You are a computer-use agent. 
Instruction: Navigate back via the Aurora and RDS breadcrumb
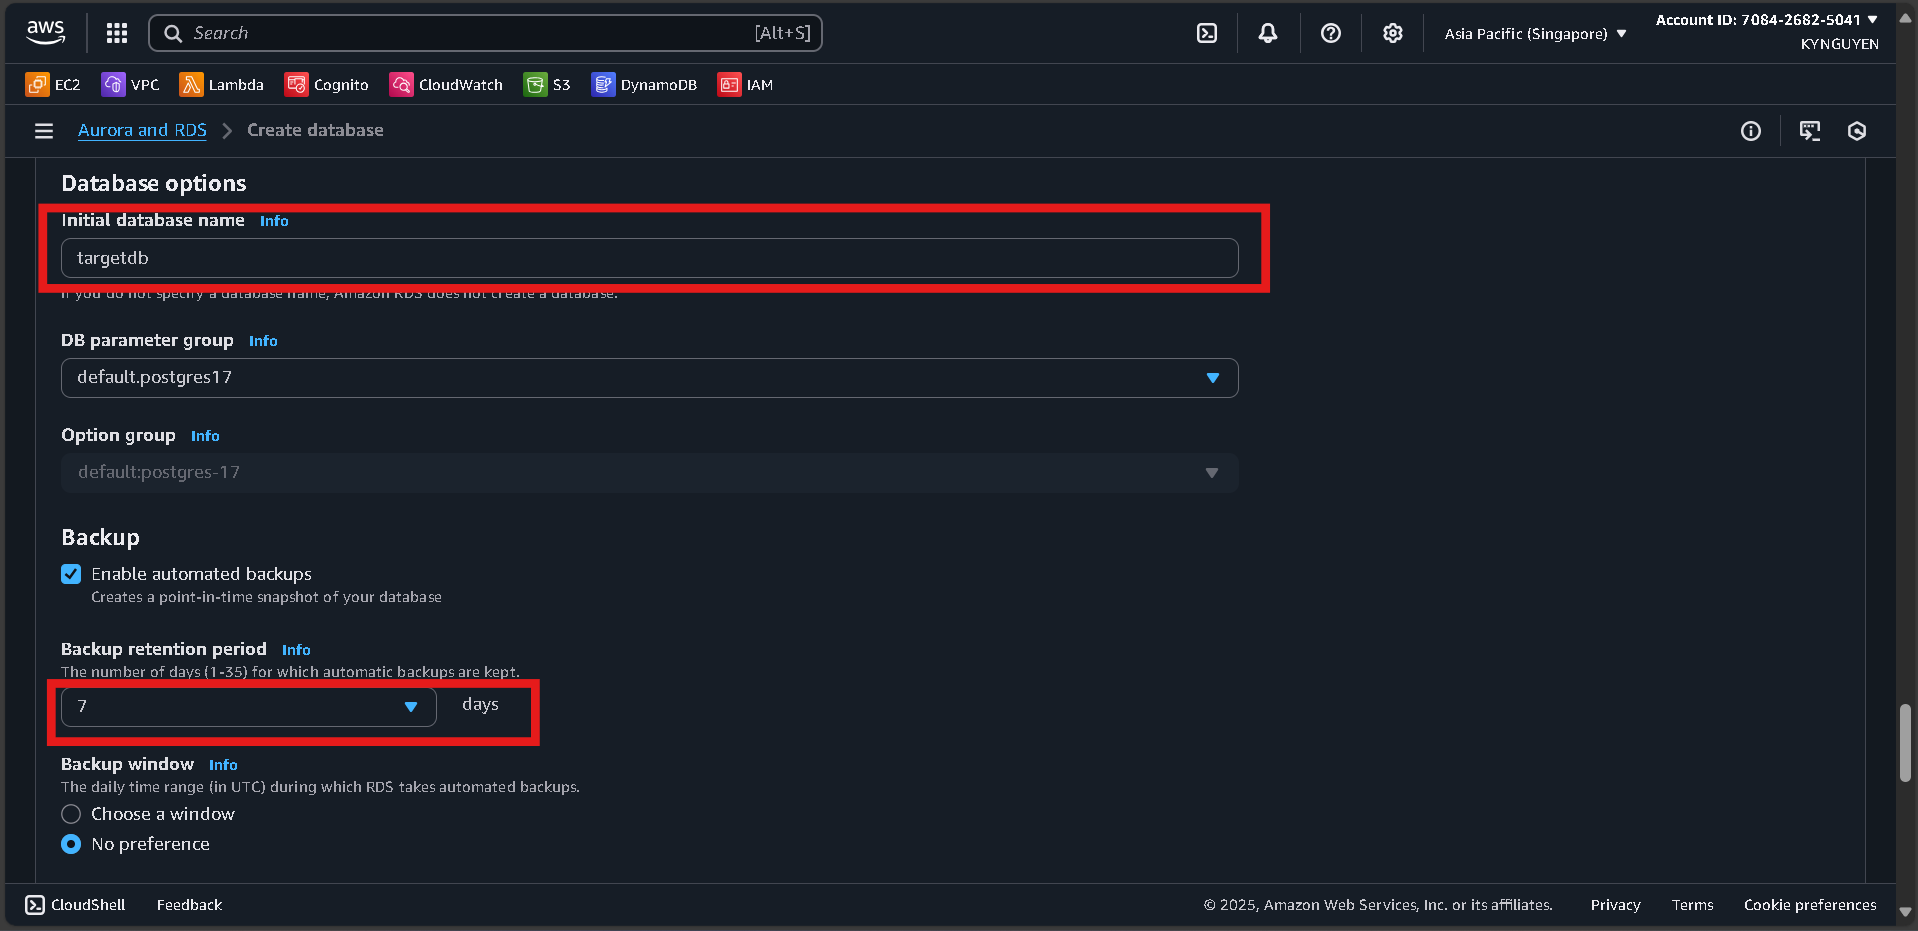tap(141, 130)
